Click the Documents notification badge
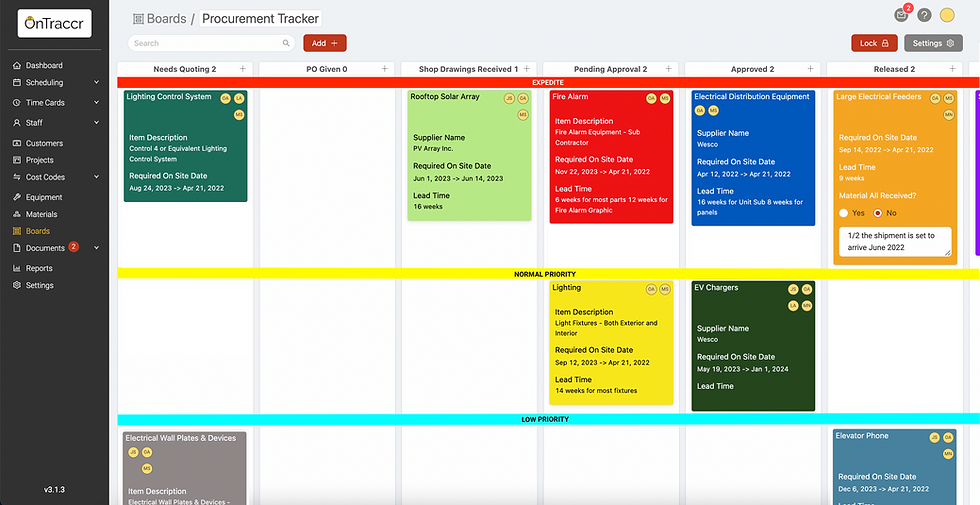 73,247
